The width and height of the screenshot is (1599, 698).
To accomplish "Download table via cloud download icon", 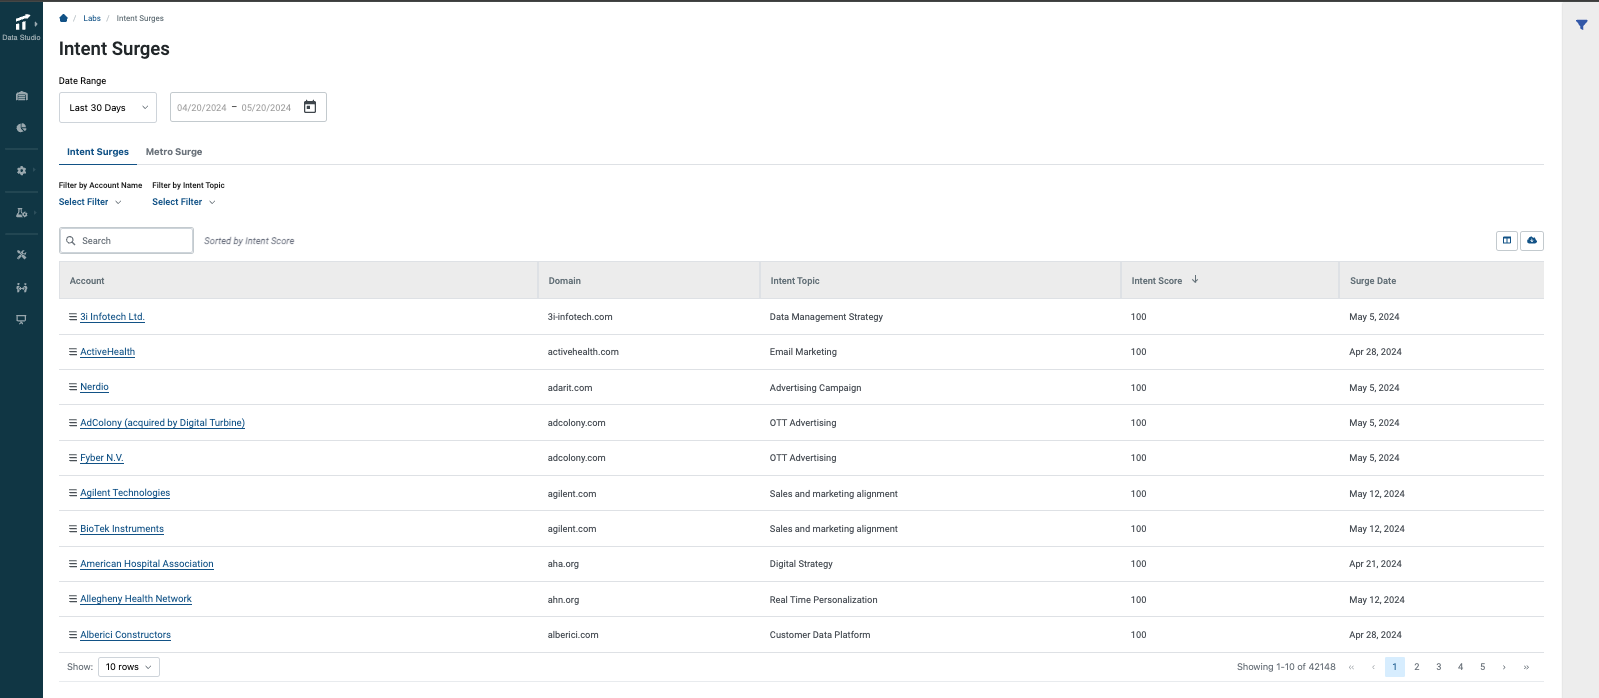I will tap(1532, 241).
